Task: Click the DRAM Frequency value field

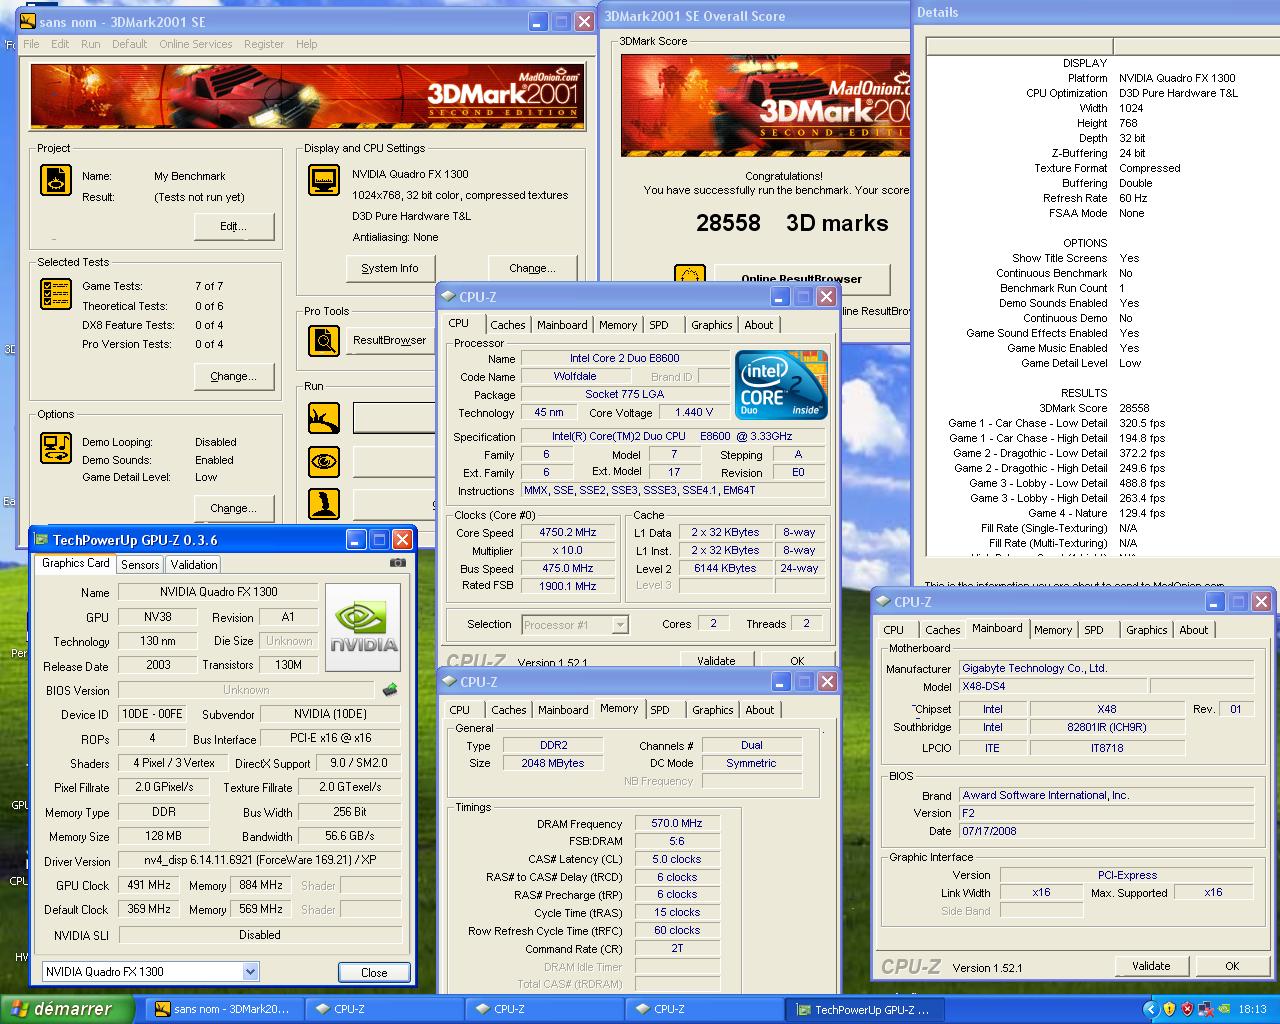Action: coord(677,823)
